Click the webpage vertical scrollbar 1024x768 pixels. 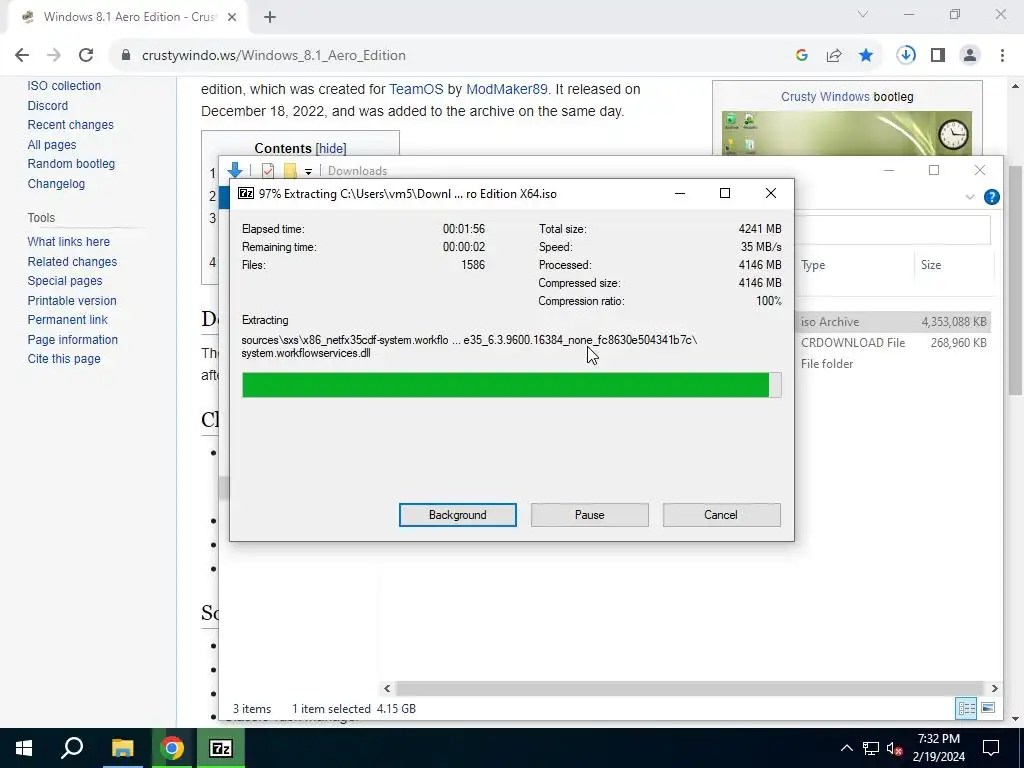coord(1015,281)
